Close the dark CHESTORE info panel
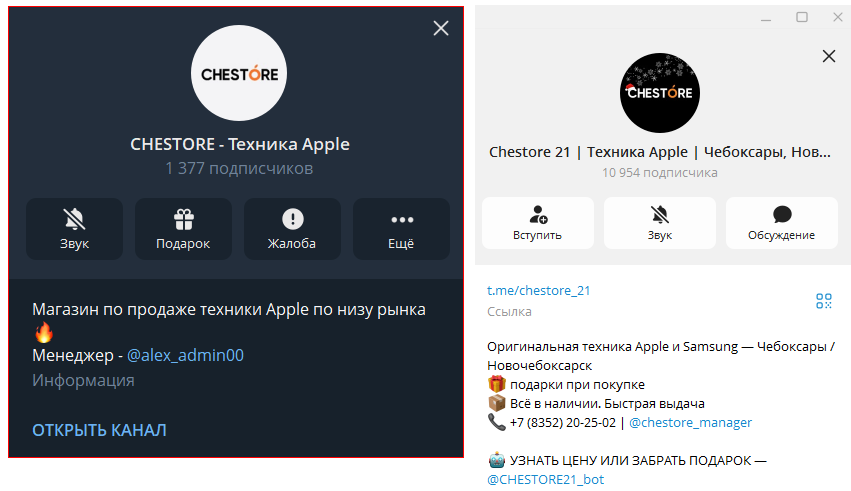Image resolution: width=851 pixels, height=491 pixels. coord(441,28)
